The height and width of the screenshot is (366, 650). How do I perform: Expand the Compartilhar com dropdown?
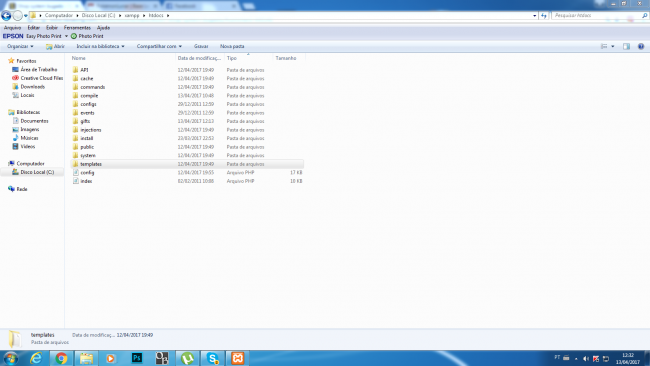click(159, 46)
